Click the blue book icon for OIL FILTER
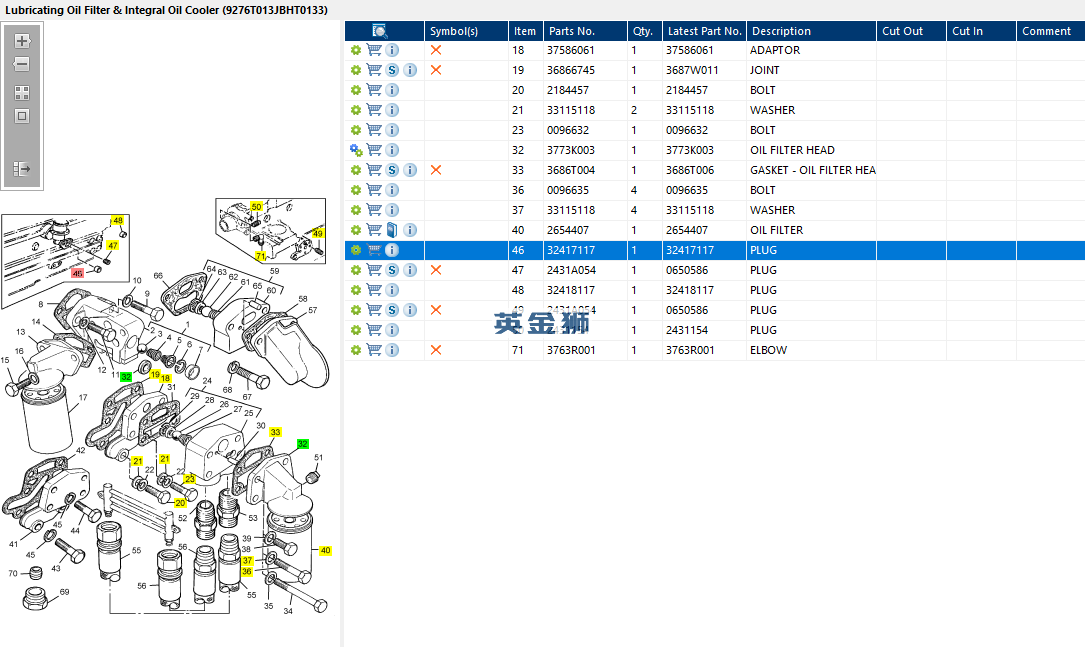Viewport: 1085px width, 647px height. pos(392,230)
